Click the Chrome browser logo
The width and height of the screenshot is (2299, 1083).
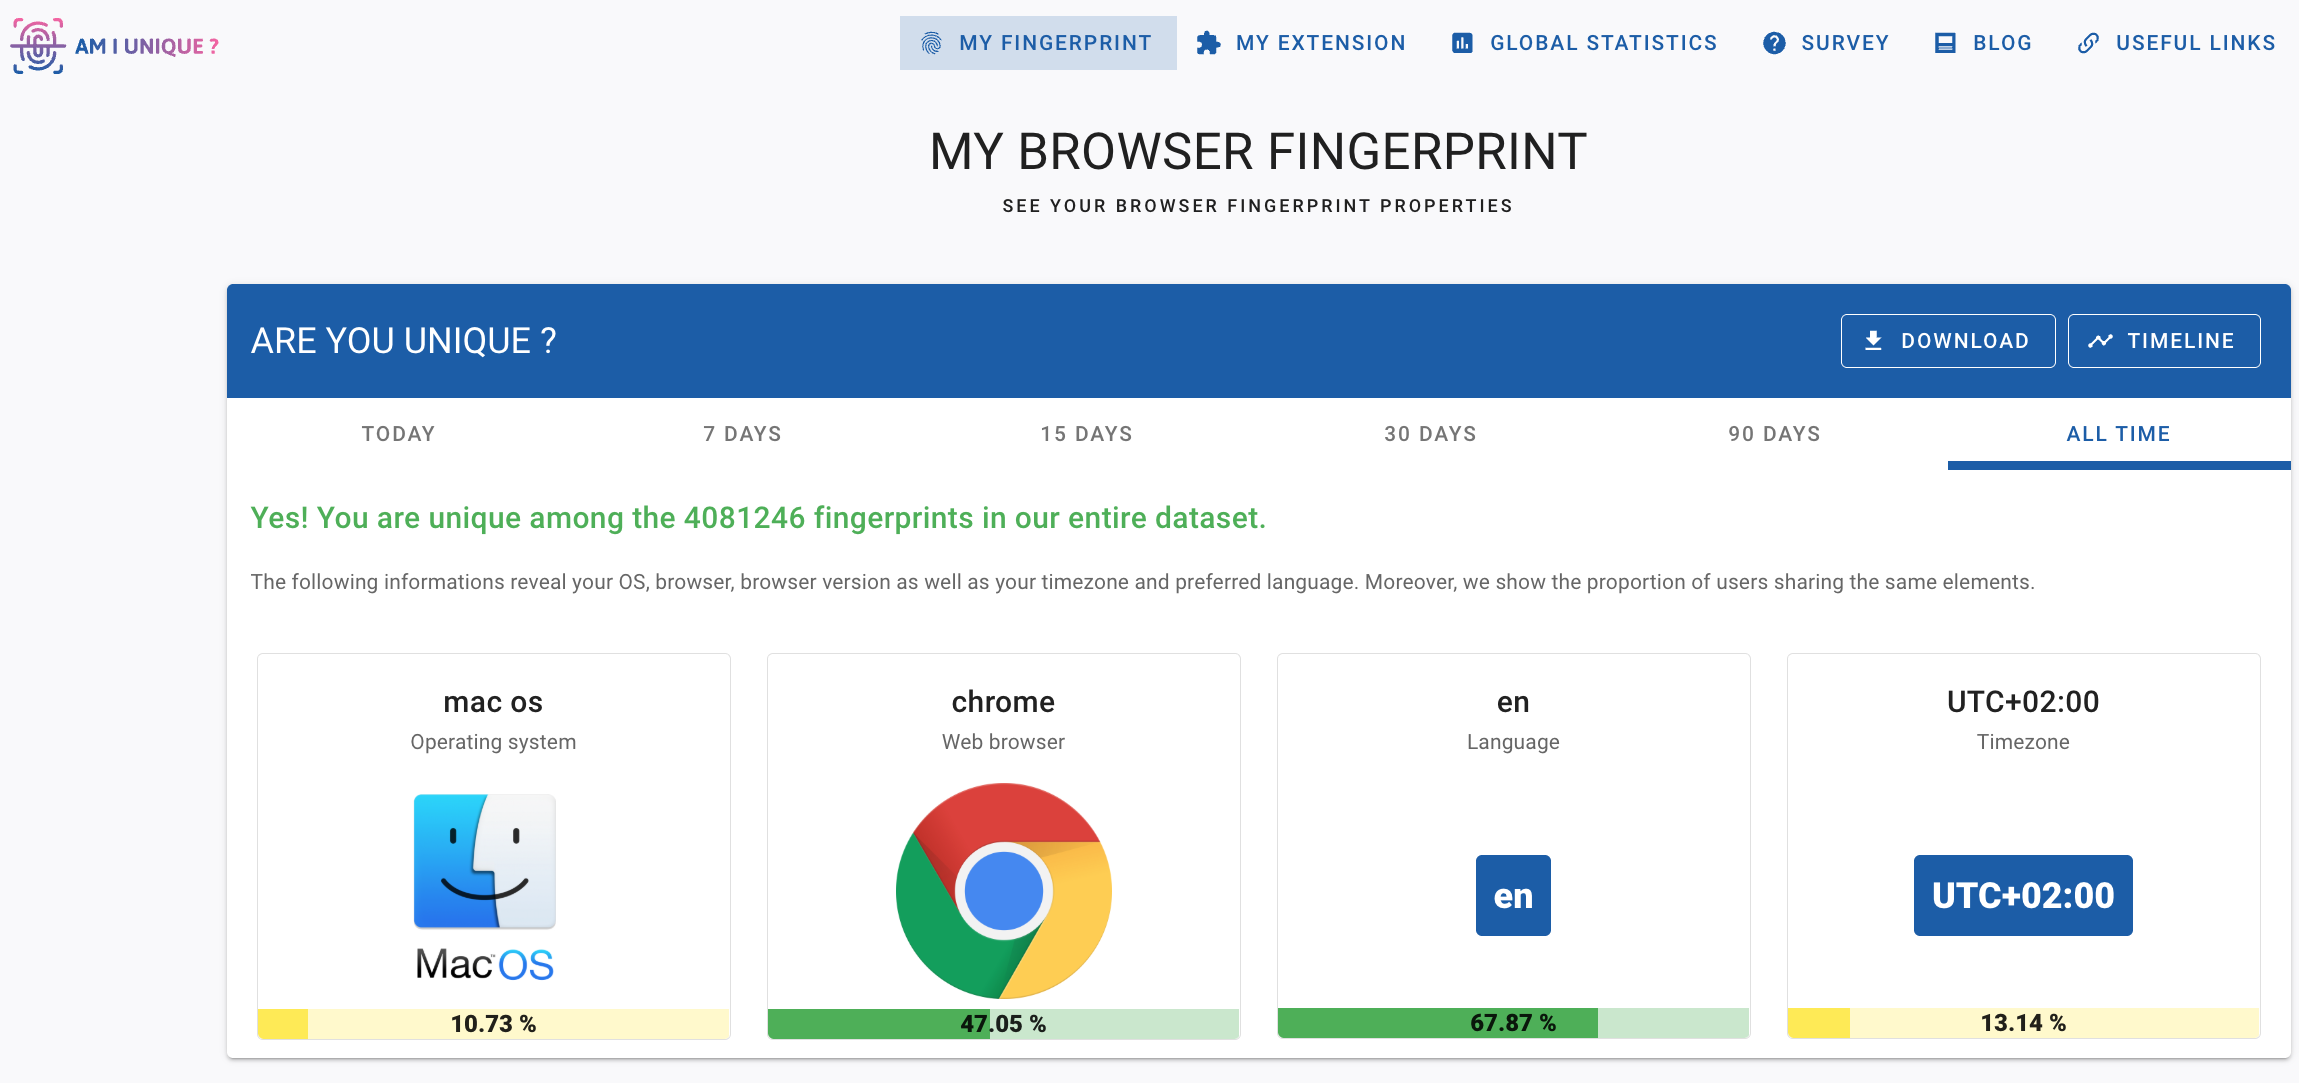[x=1004, y=891]
